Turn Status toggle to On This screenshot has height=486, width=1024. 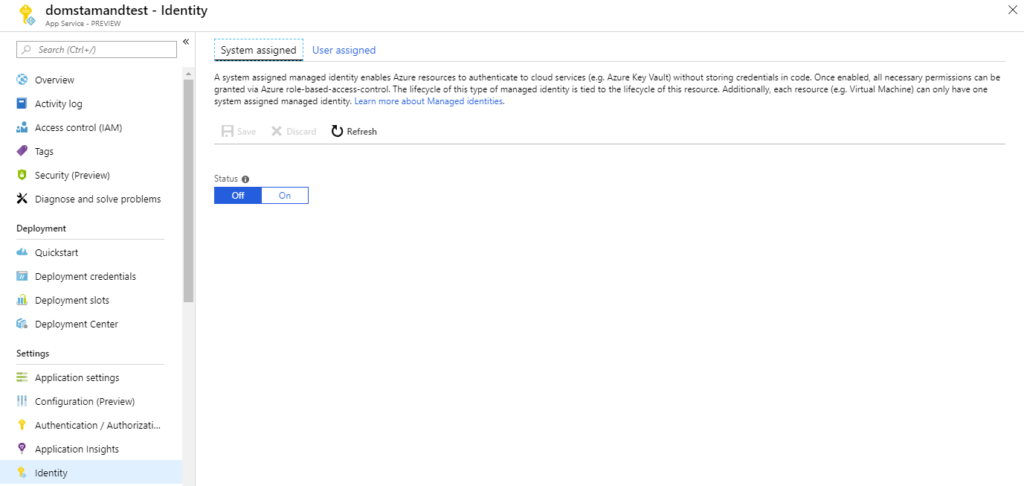(x=285, y=195)
